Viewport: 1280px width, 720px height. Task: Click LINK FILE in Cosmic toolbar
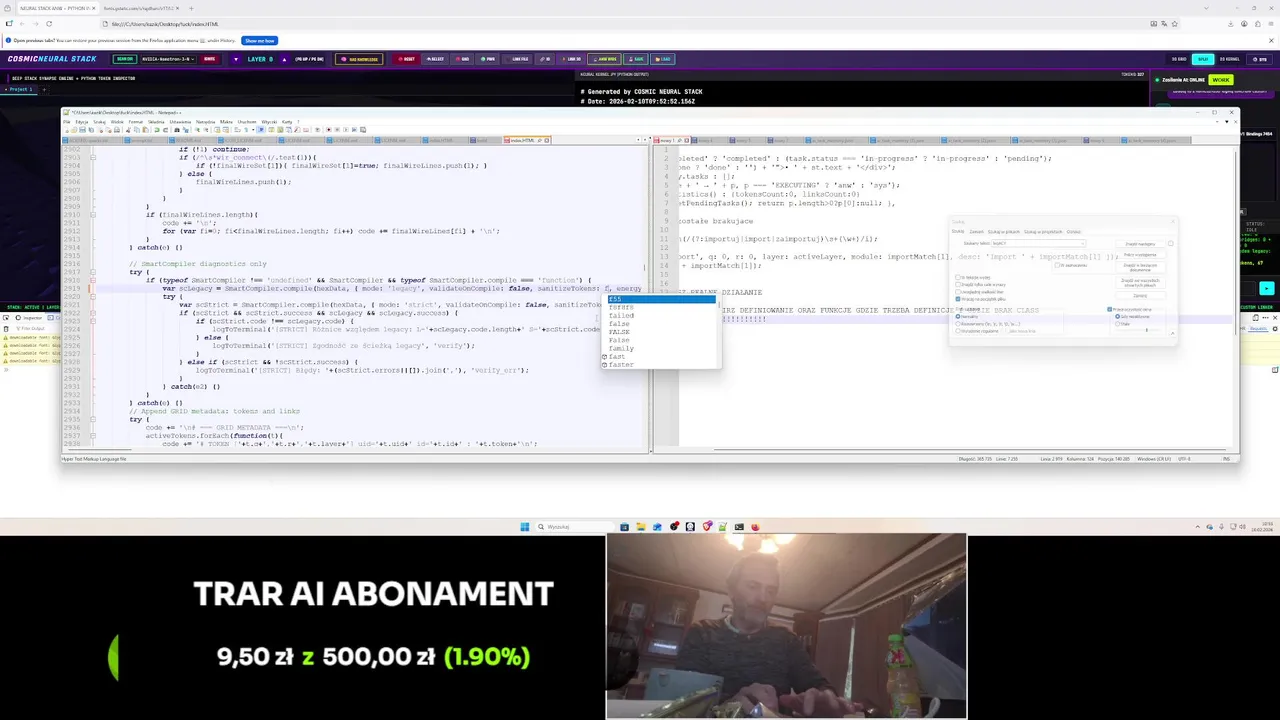tap(517, 59)
